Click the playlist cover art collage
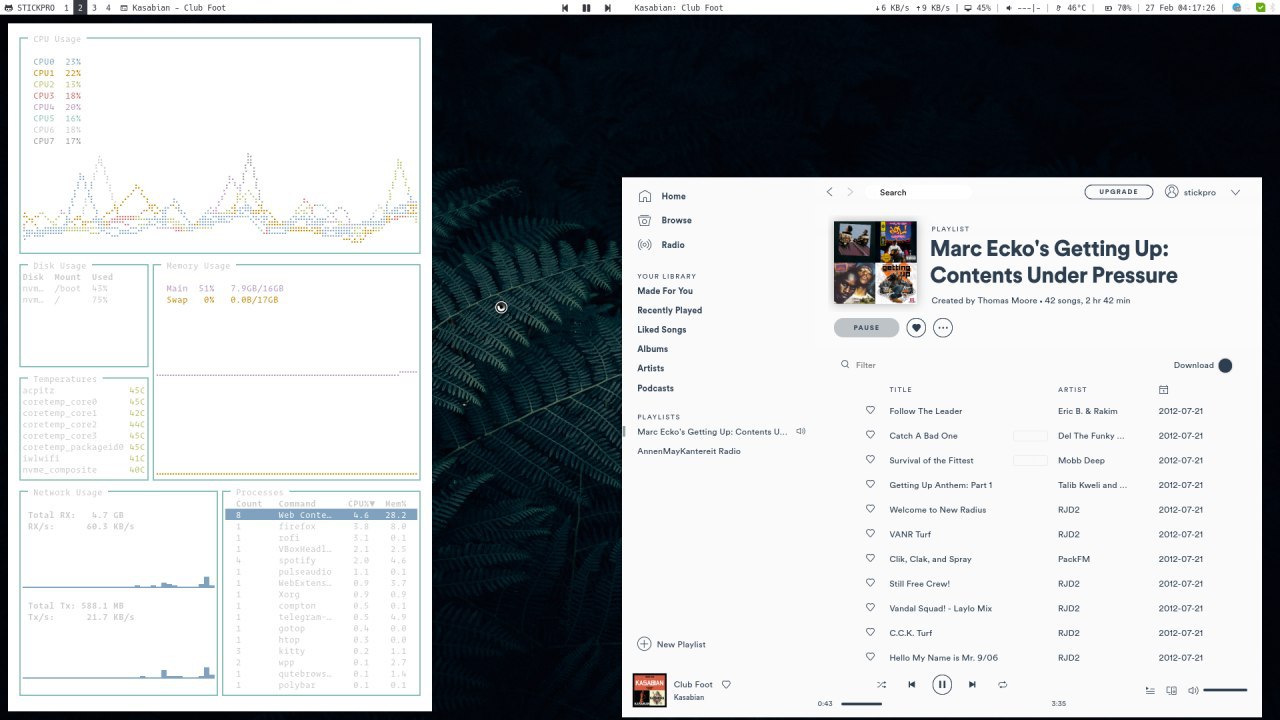 point(875,262)
